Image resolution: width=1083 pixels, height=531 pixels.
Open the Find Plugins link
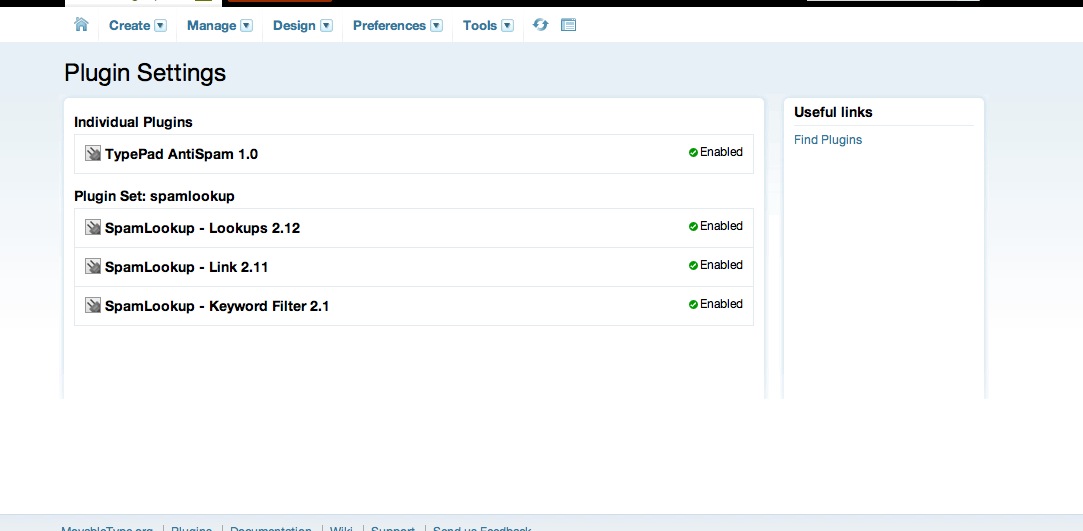(827, 139)
